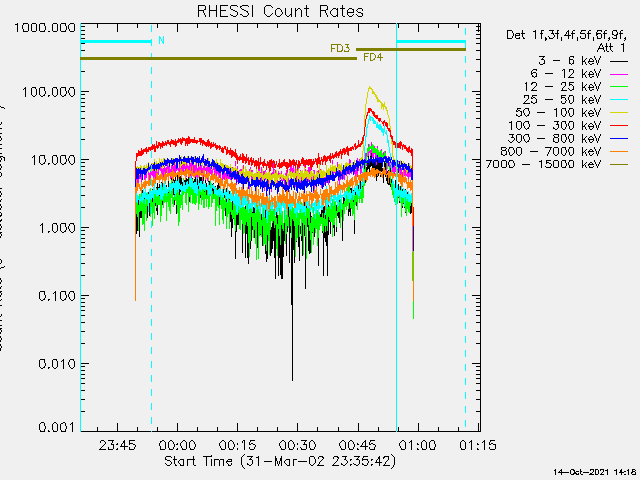This screenshot has width=640, height=480.
Task: Click the 23:45 x-axis time label
Action: tap(117, 444)
